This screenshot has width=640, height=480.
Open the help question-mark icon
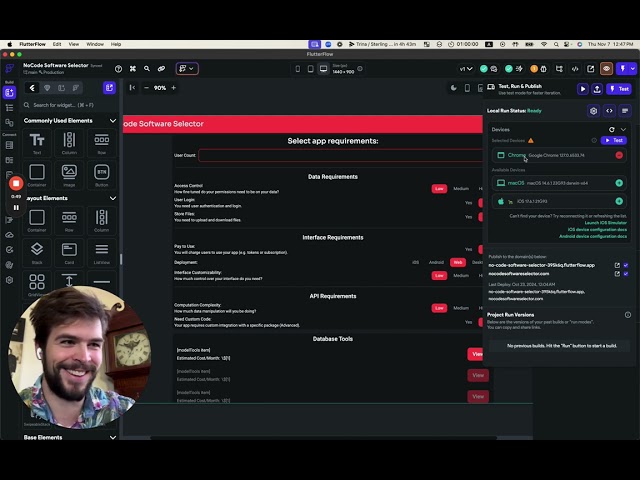click(x=118, y=69)
